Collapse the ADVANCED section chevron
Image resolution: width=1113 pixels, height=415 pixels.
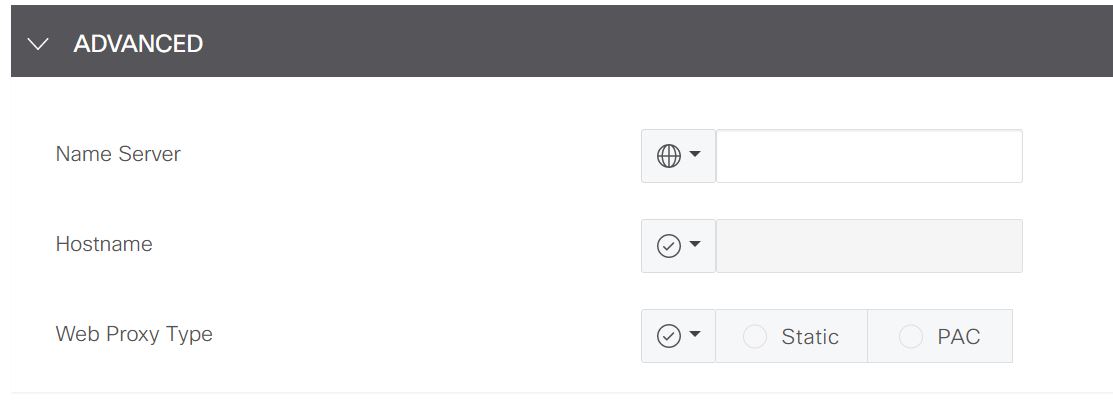(x=39, y=44)
